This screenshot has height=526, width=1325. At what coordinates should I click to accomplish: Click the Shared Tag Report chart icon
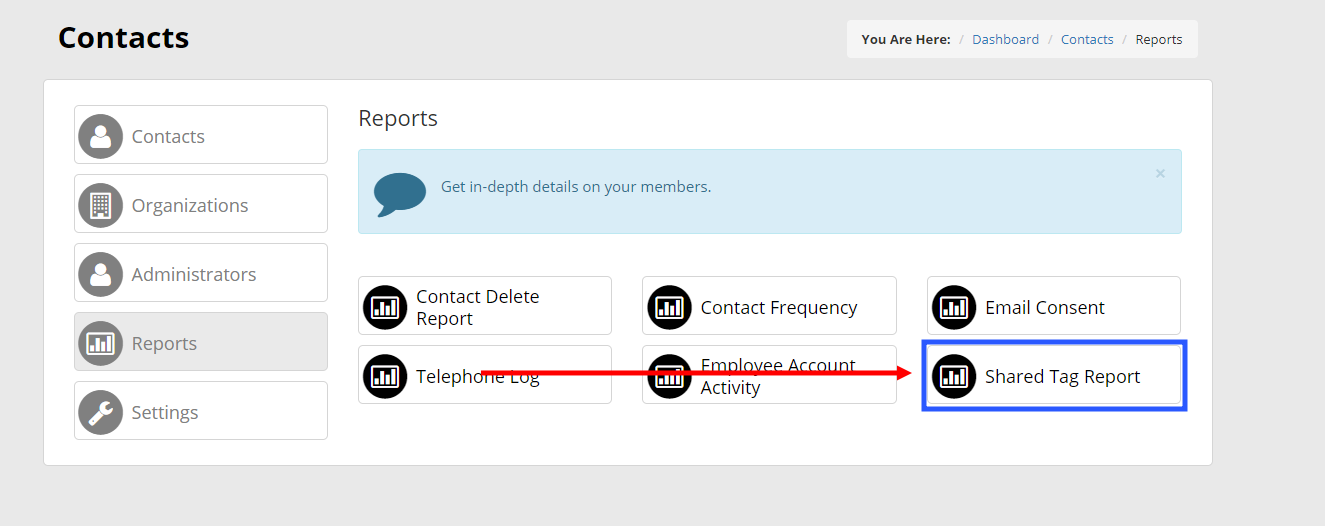pos(954,376)
